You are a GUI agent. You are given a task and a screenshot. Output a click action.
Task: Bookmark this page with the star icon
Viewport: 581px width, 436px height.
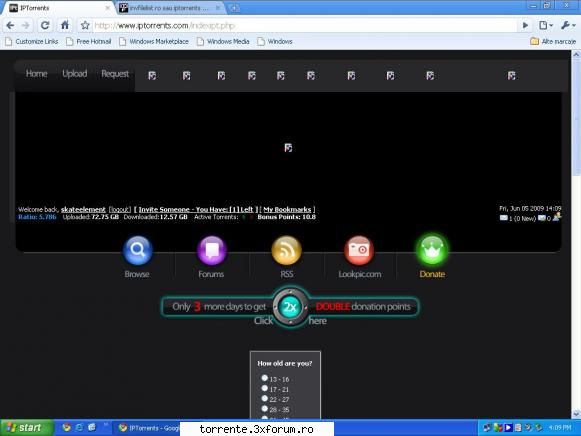click(85, 26)
